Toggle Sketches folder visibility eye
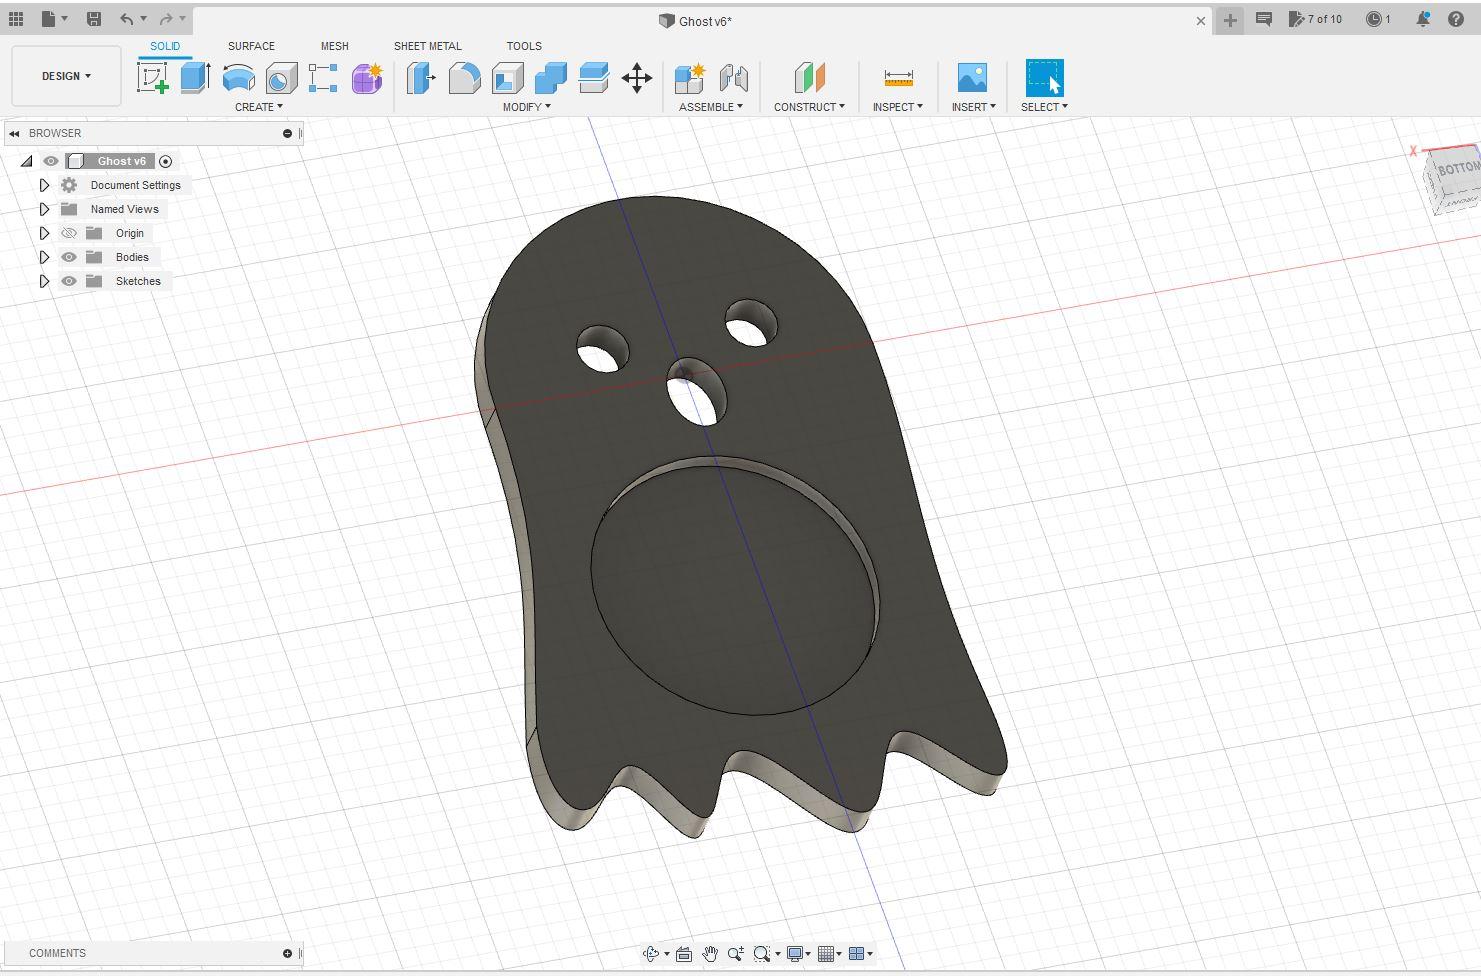Viewport: 1481px width, 976px height. (68, 281)
